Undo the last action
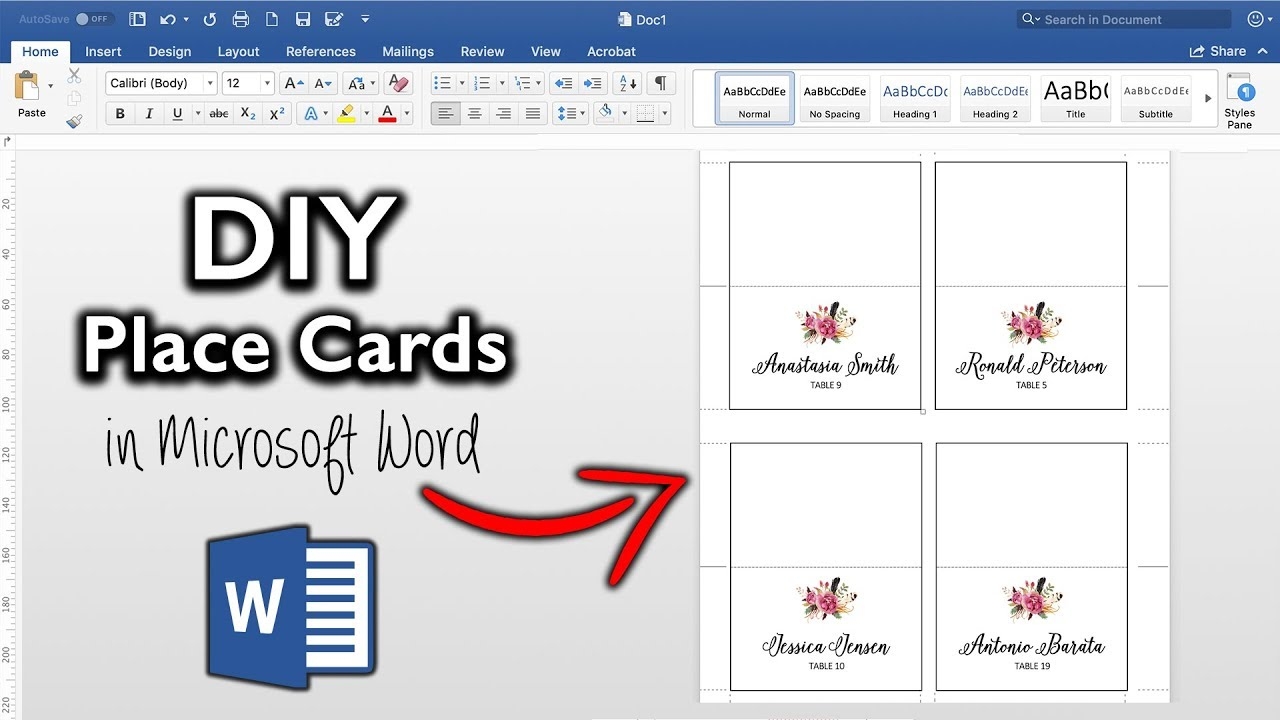 coord(166,19)
